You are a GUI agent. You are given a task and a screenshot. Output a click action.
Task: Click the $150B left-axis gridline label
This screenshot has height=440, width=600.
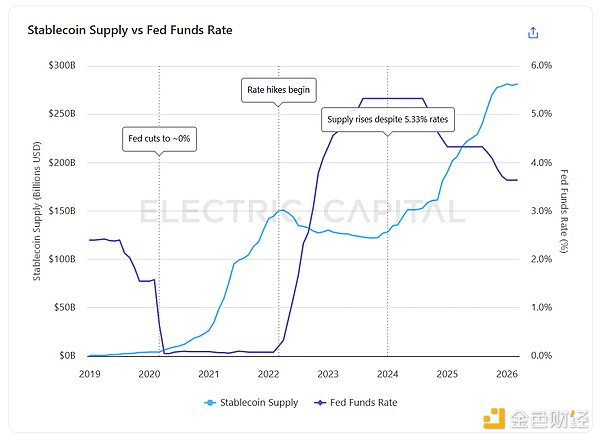click(x=63, y=210)
